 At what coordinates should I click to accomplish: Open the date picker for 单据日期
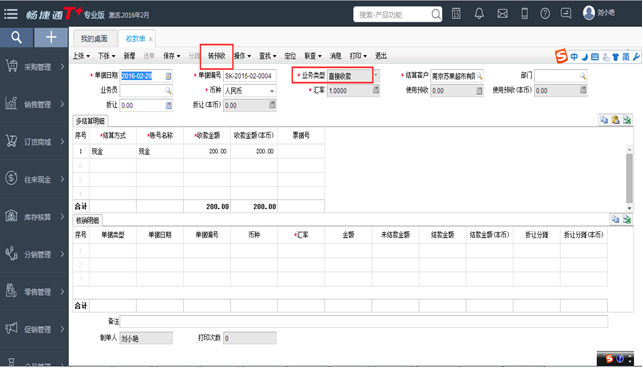tap(168, 76)
